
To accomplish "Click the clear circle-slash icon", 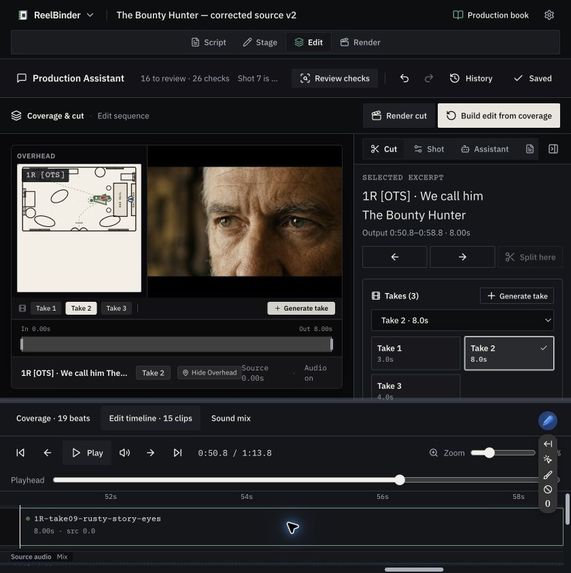I will 548,490.
